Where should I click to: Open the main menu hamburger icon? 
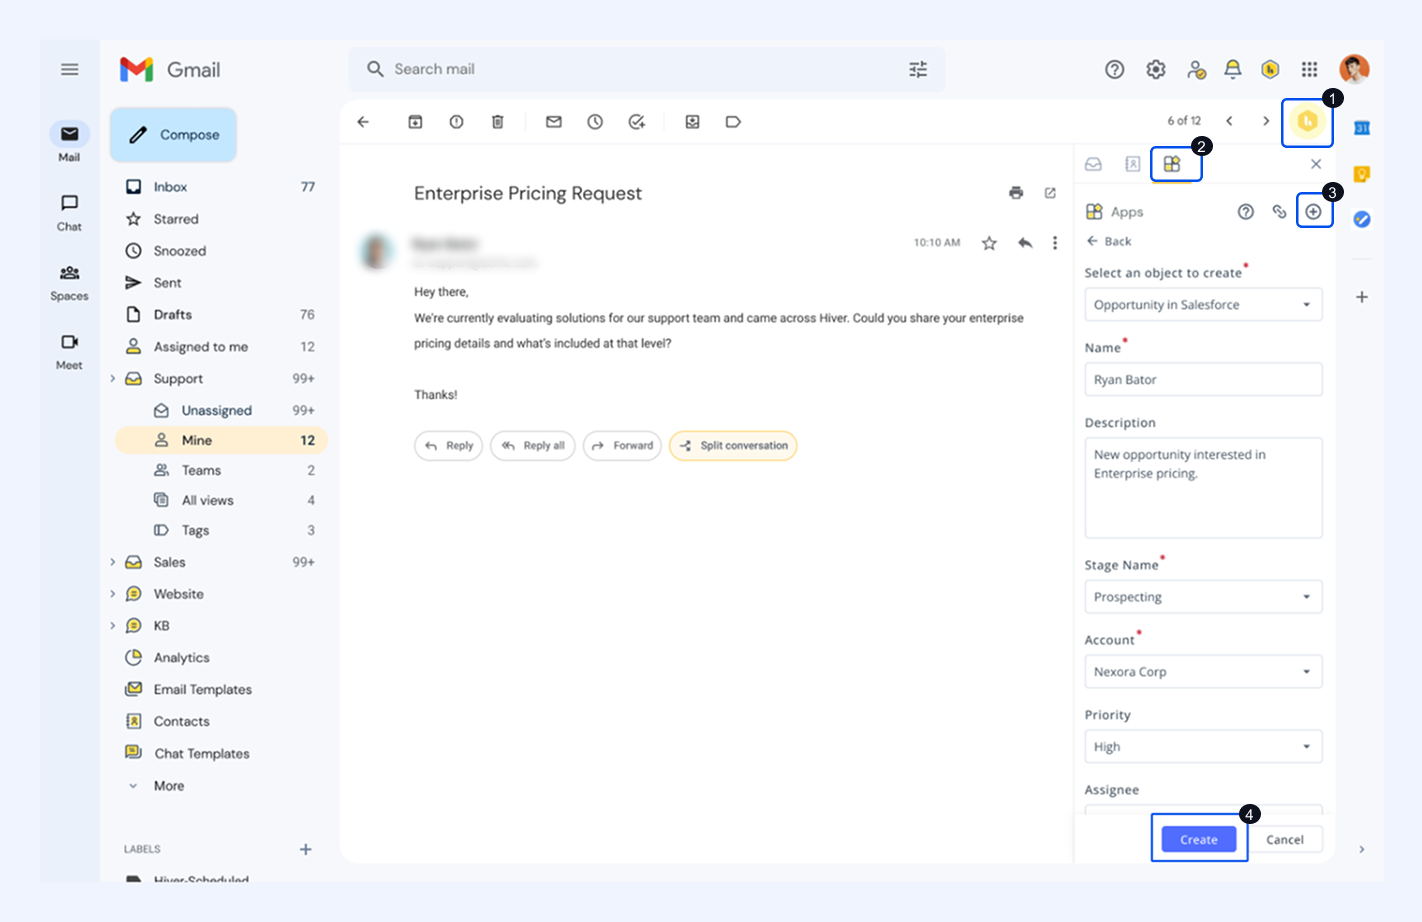(x=69, y=69)
